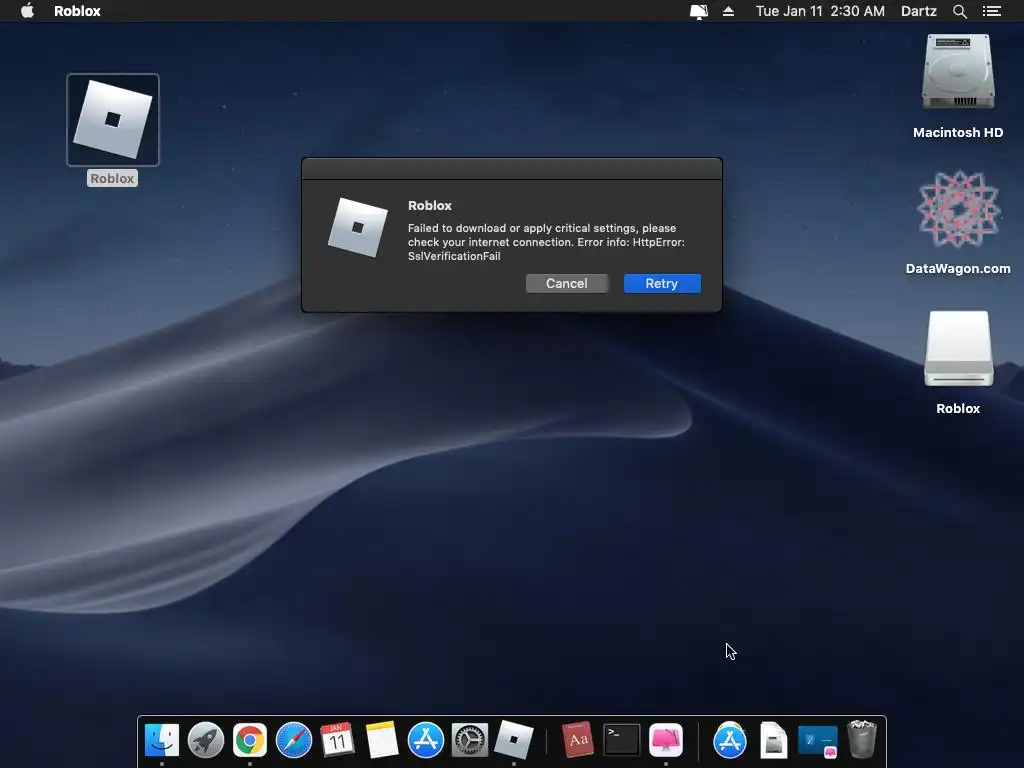Open the App Store icon next to Notes

(x=426, y=740)
